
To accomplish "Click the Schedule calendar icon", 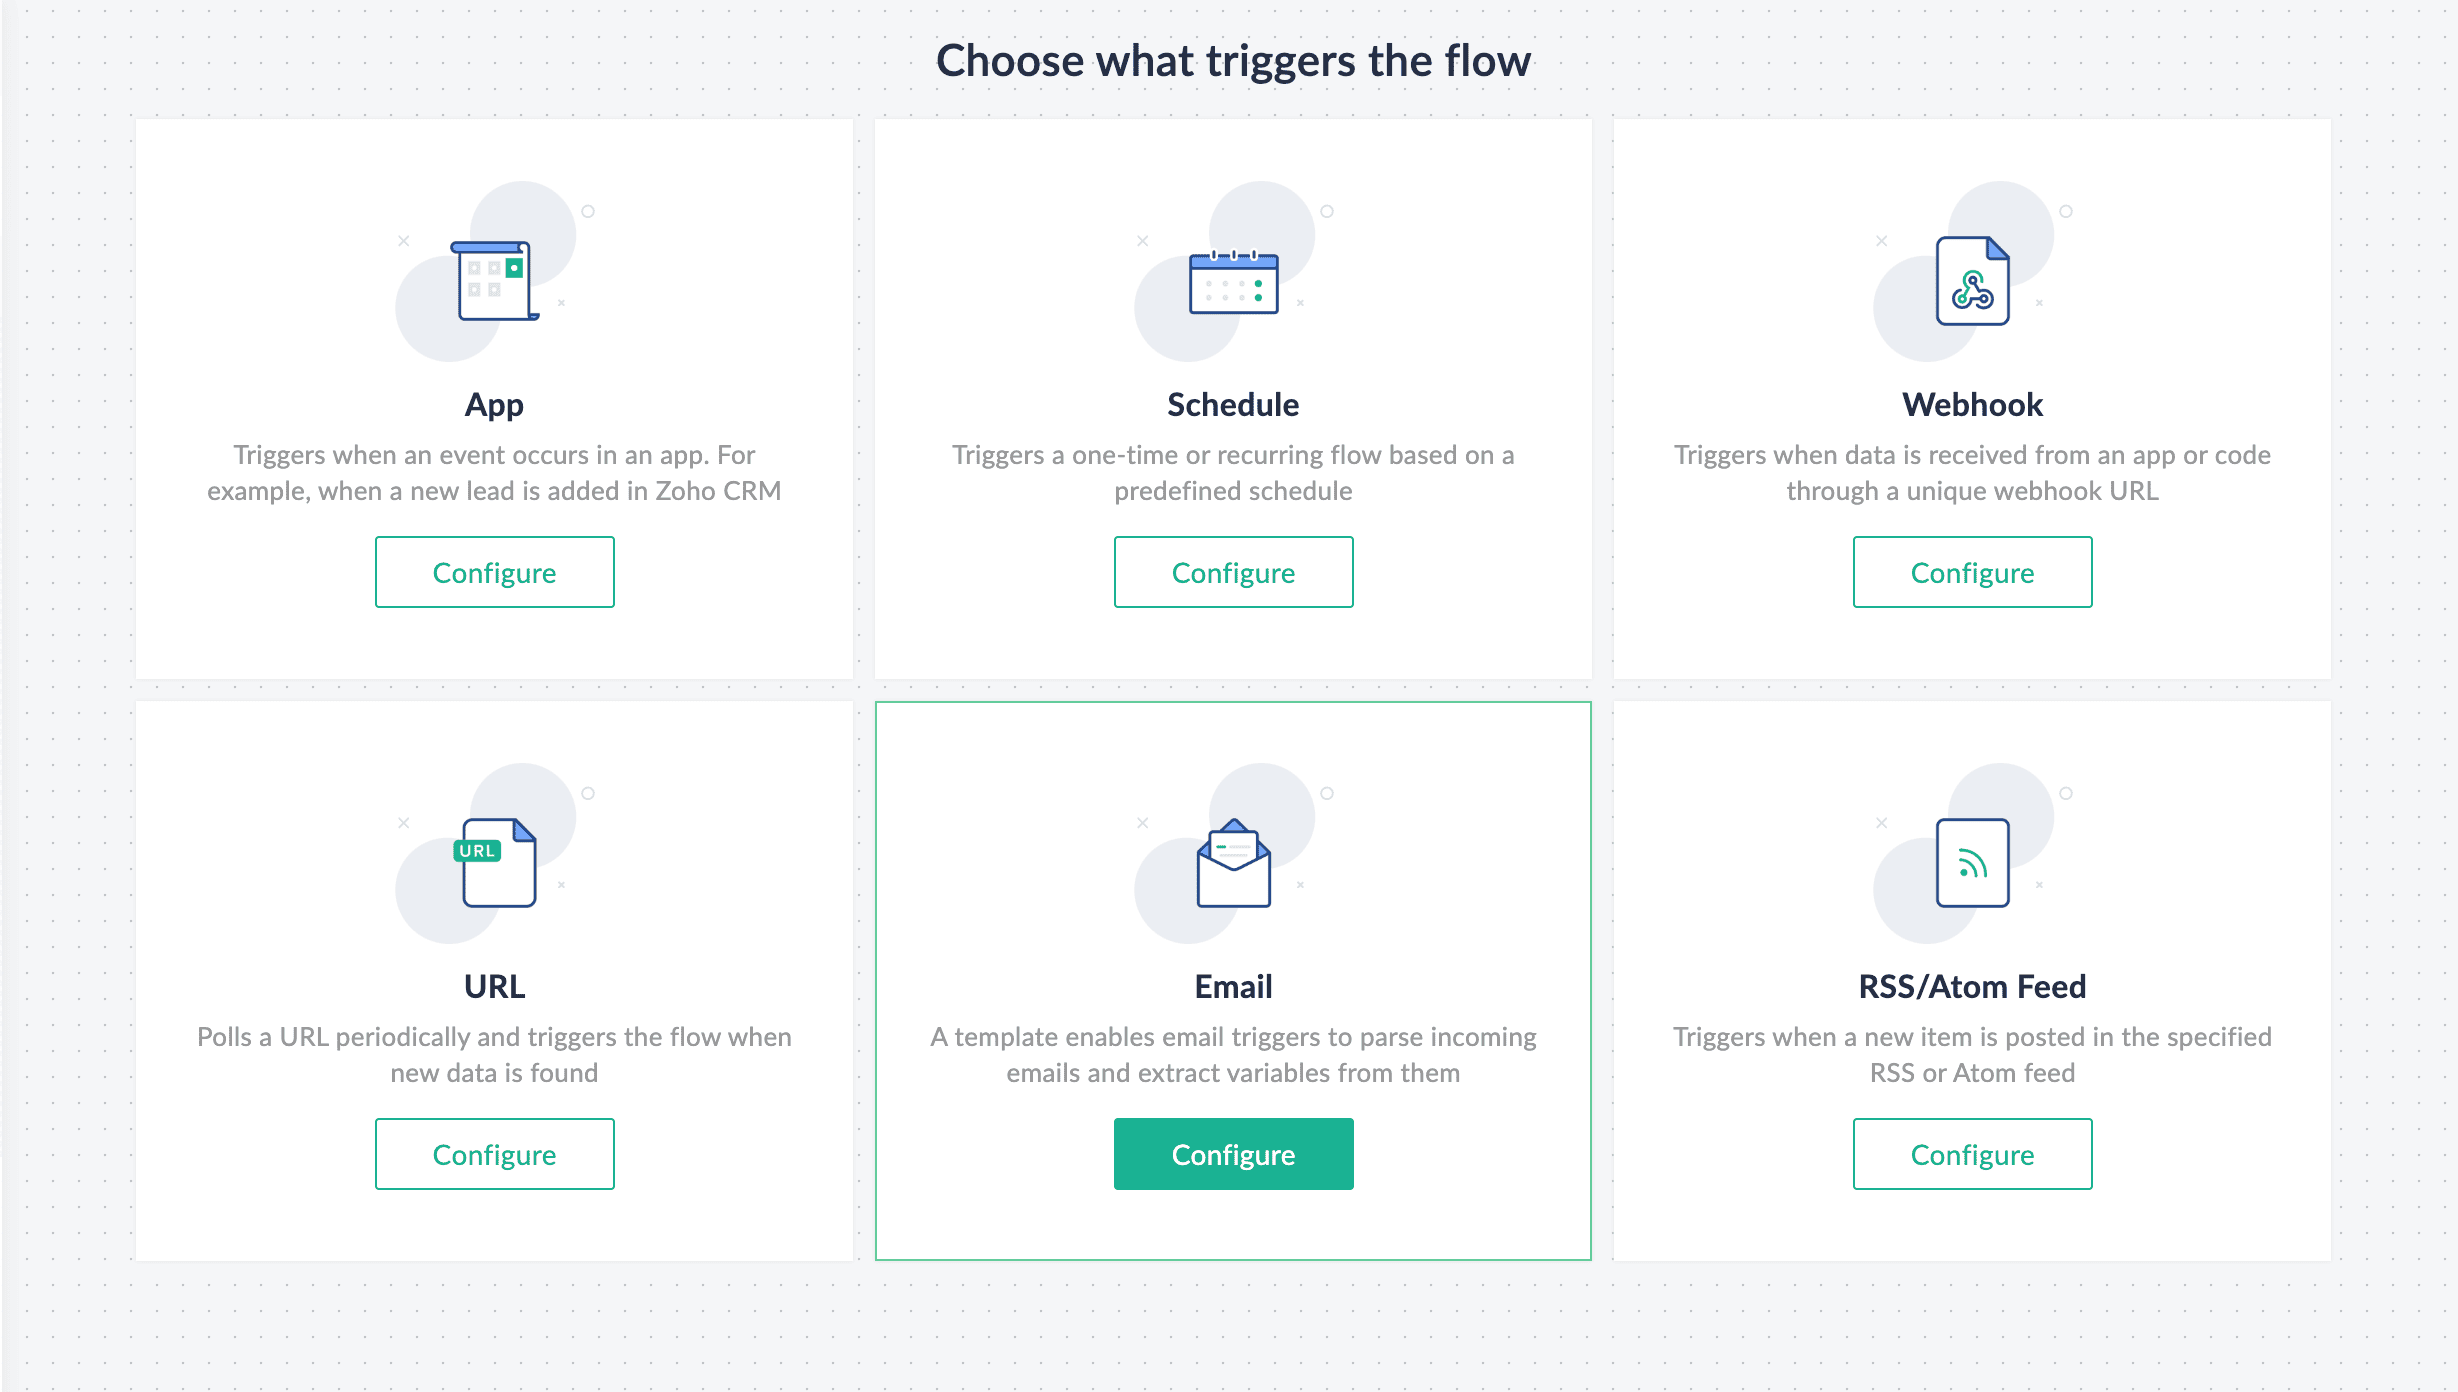I will [1233, 282].
